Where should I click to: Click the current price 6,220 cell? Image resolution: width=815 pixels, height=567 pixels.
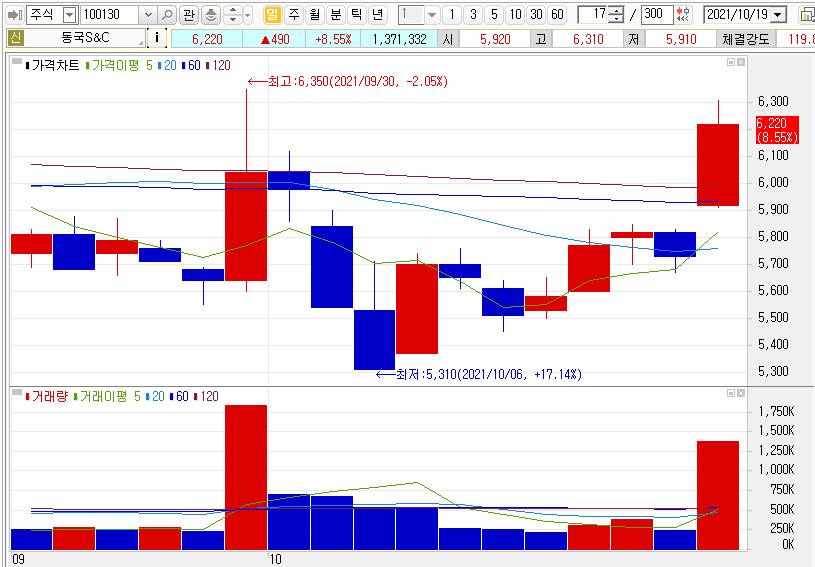(x=207, y=39)
